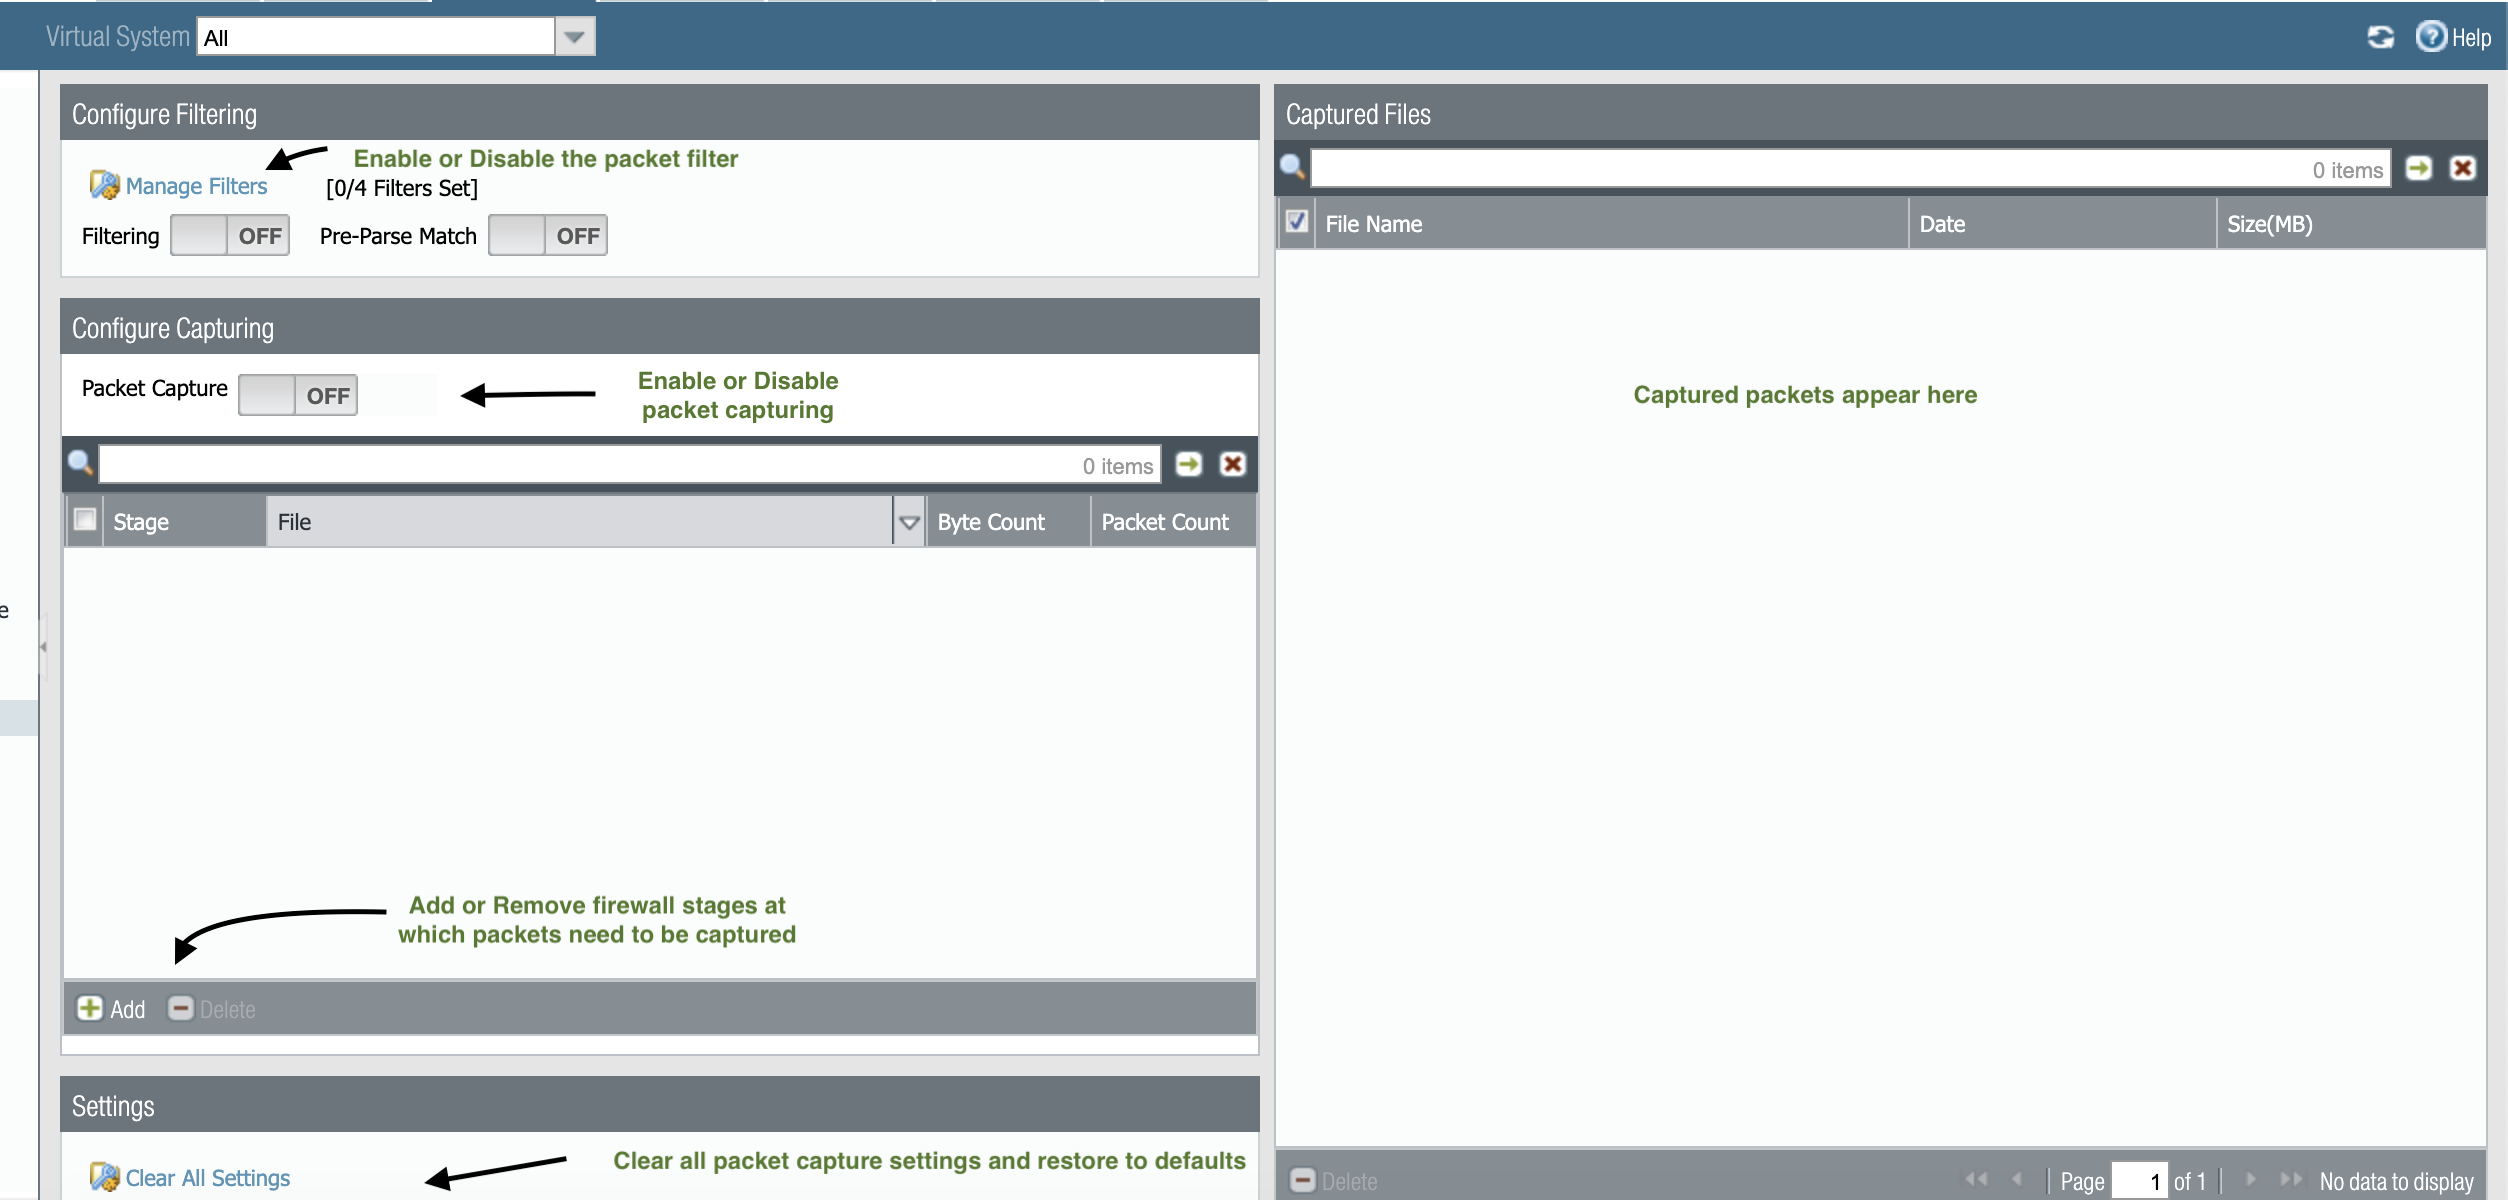Click the red clear-filter icon in Configure Capturing
This screenshot has height=1200, width=2508.
pyautogui.click(x=1233, y=464)
